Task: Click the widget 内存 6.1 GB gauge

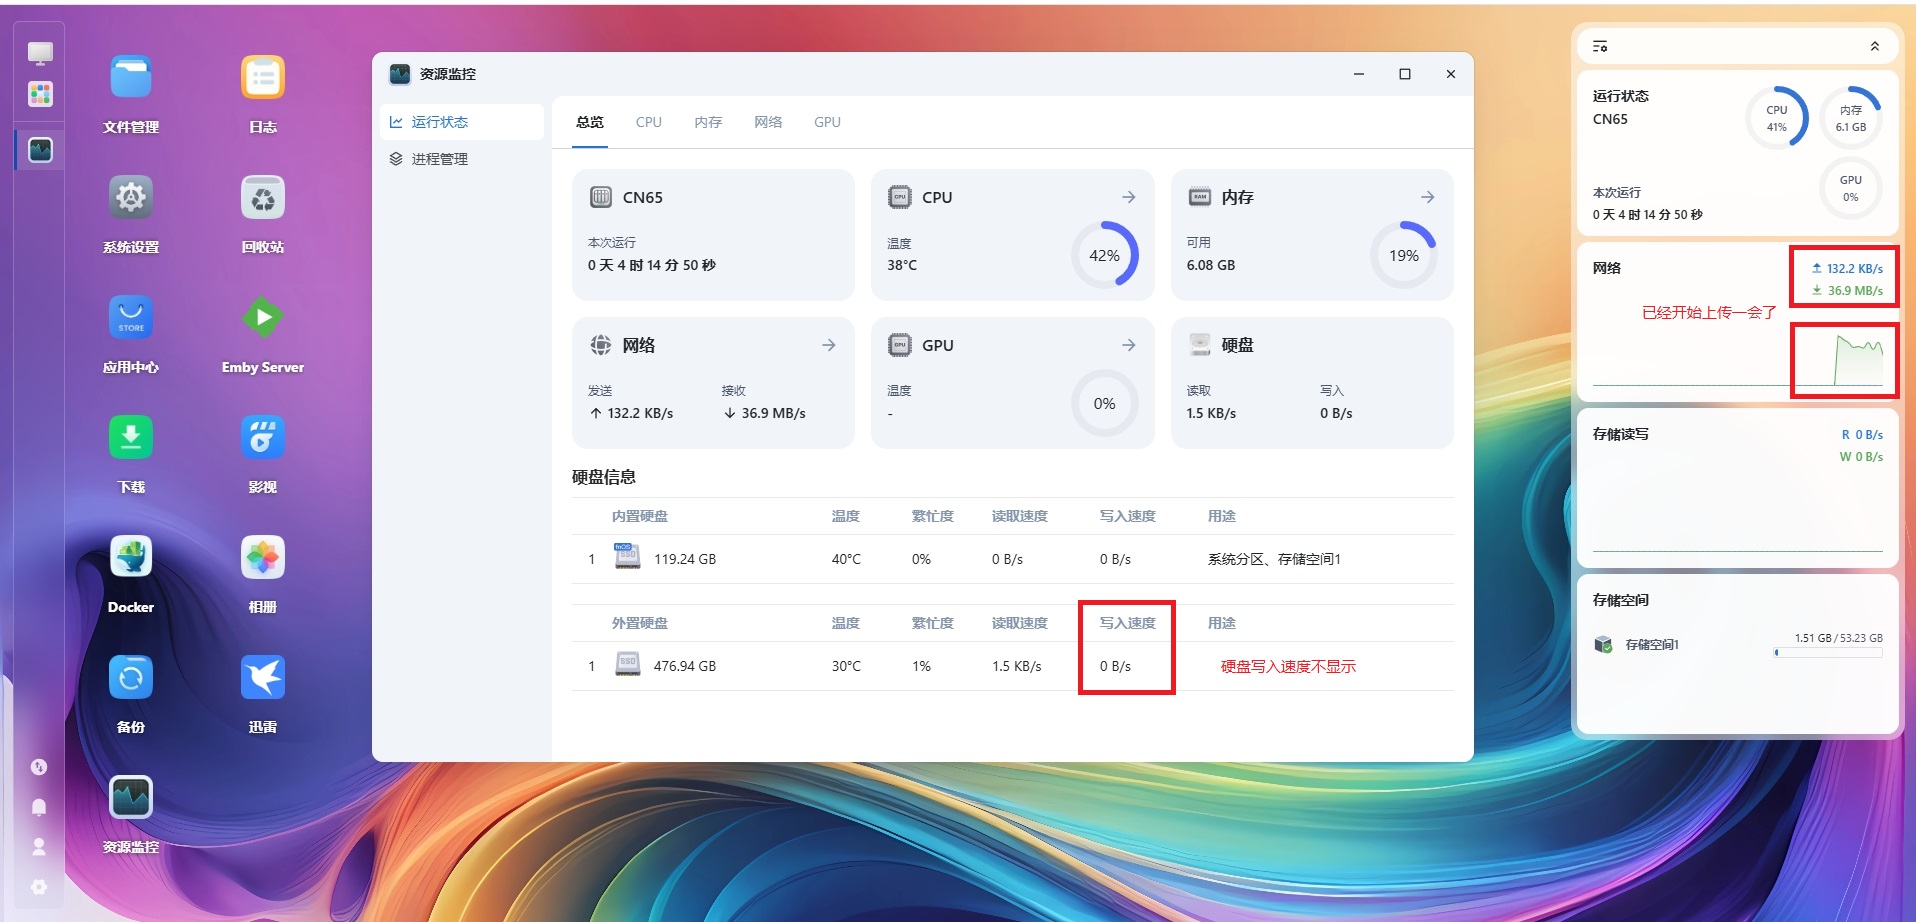Action: tap(1851, 118)
